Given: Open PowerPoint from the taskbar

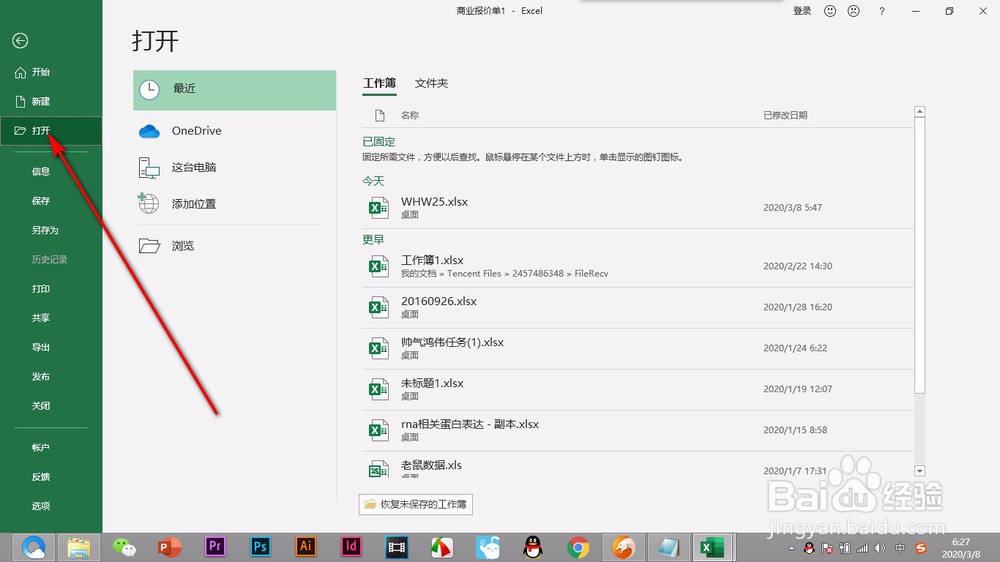Looking at the screenshot, I should click(170, 547).
